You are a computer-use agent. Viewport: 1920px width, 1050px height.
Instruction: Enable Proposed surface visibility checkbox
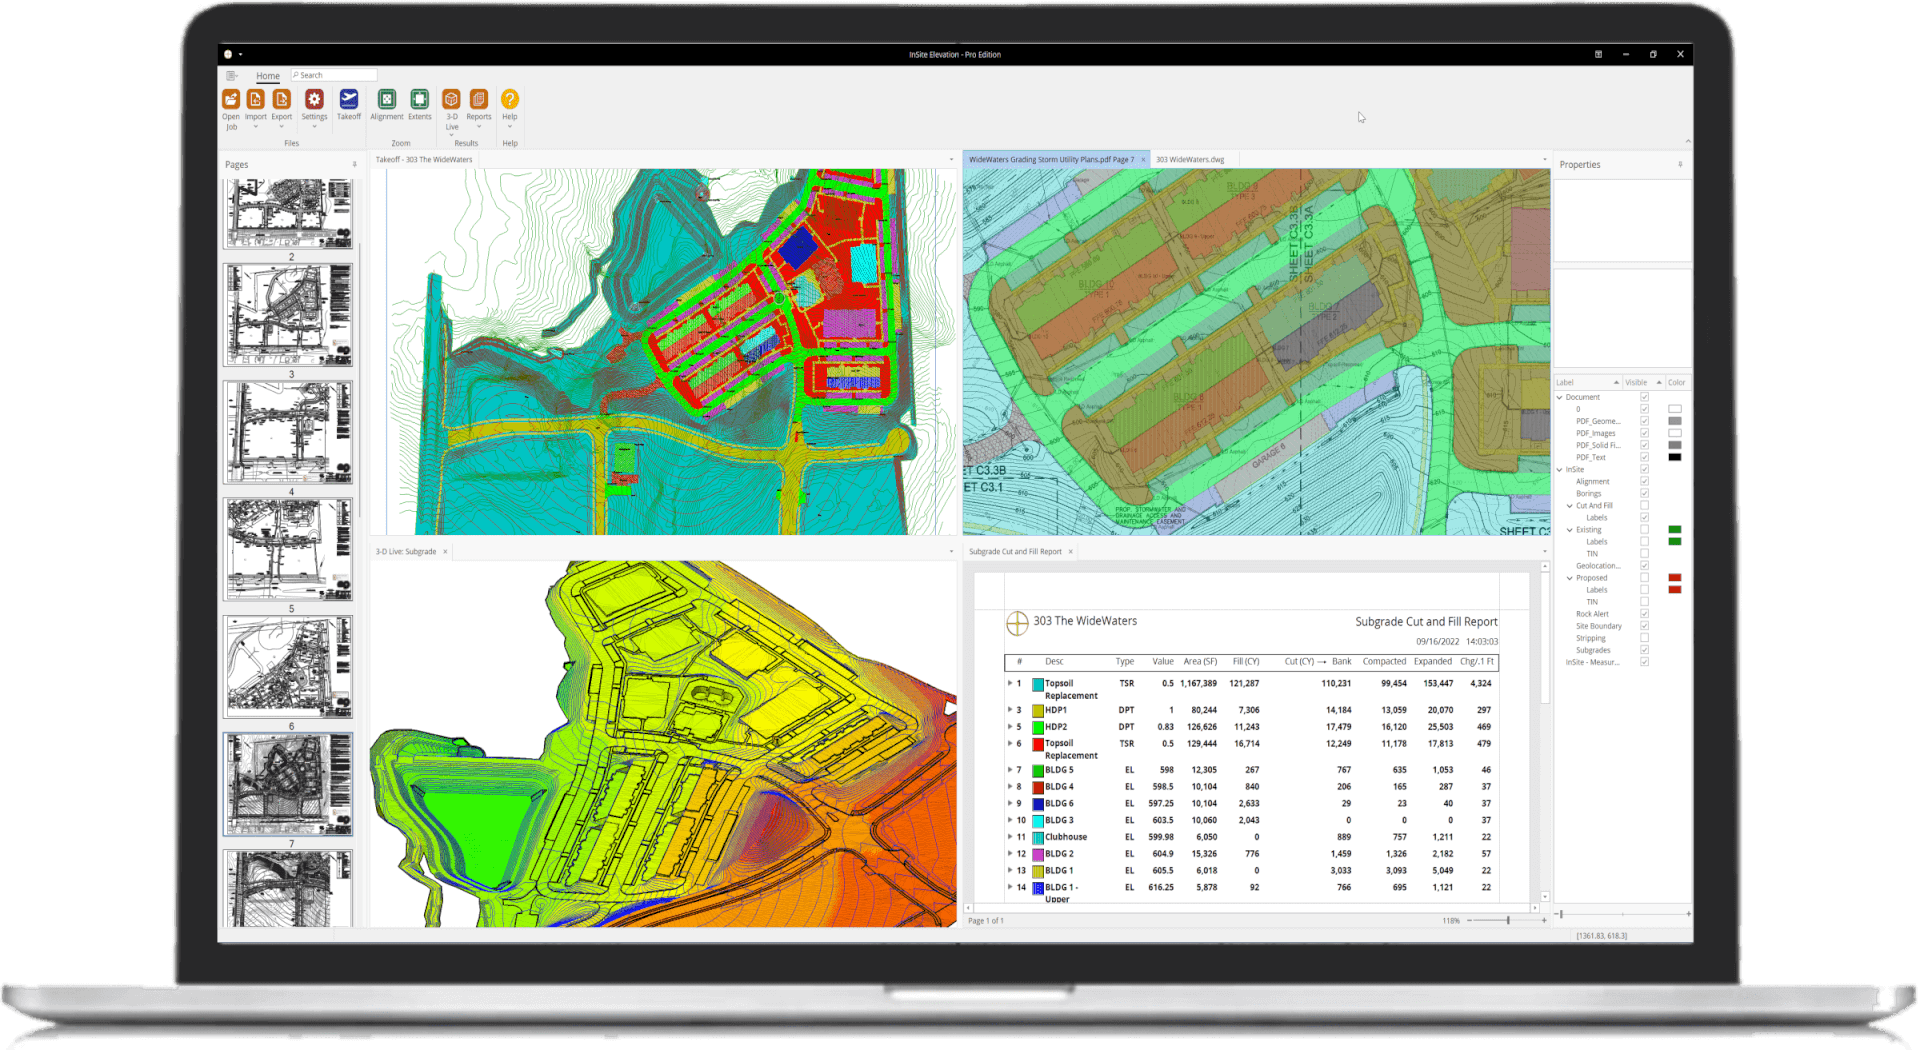pos(1644,578)
